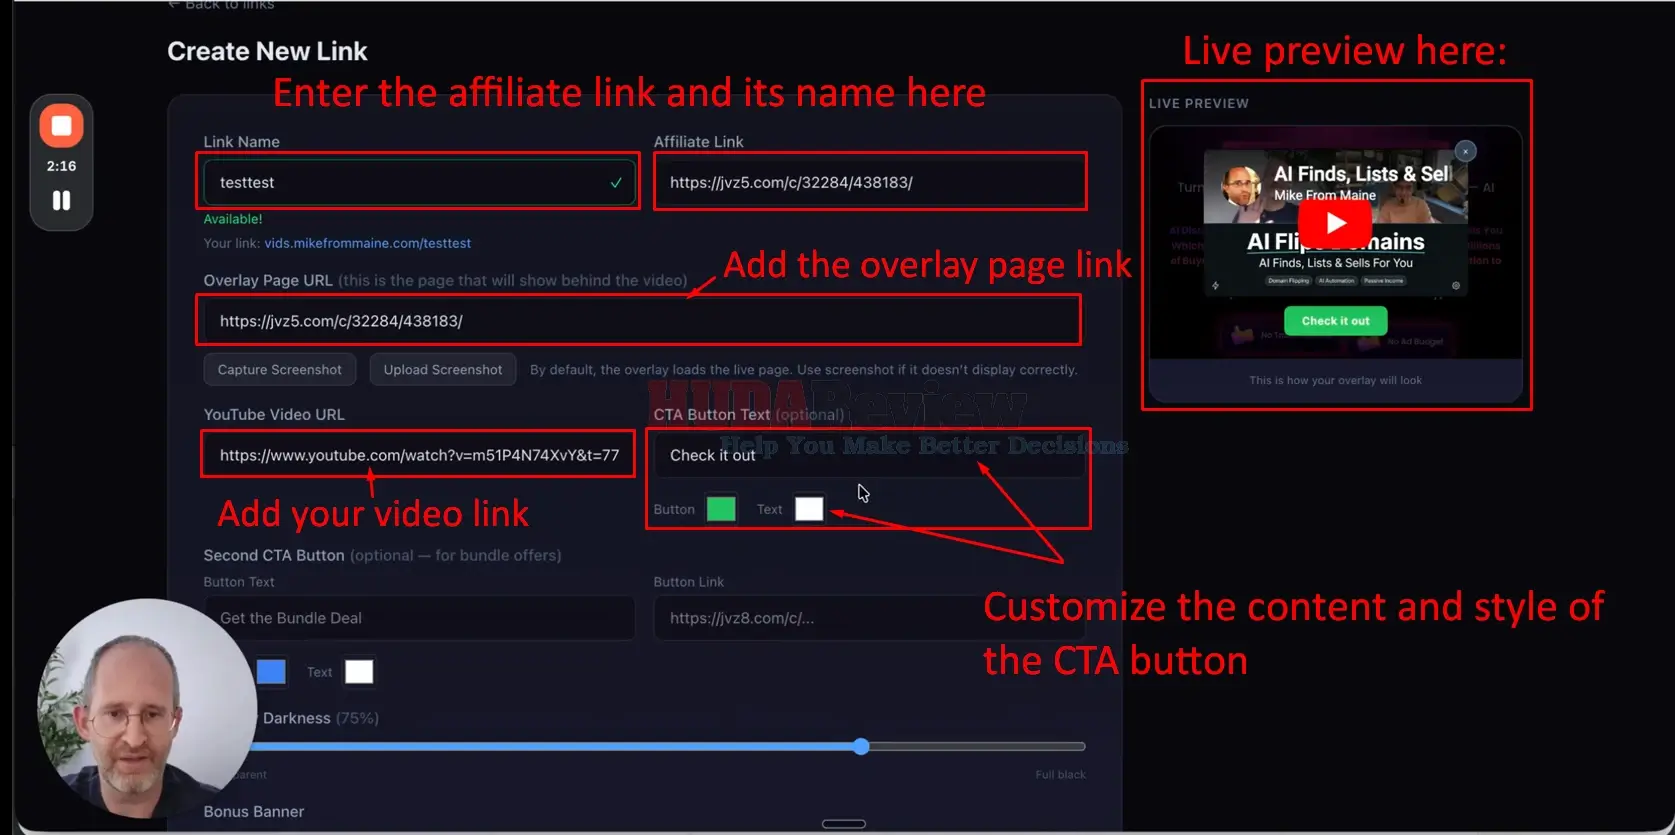This screenshot has width=1675, height=835.
Task: Click the Full black slider label
Action: click(1060, 774)
